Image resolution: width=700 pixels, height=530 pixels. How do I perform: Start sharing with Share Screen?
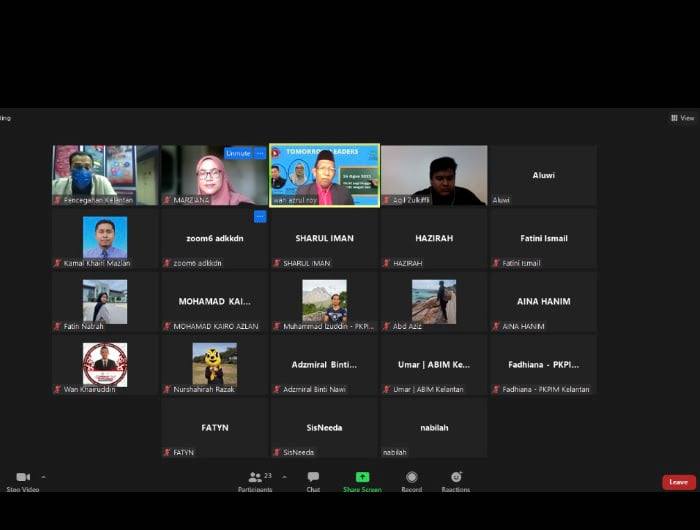pos(362,478)
